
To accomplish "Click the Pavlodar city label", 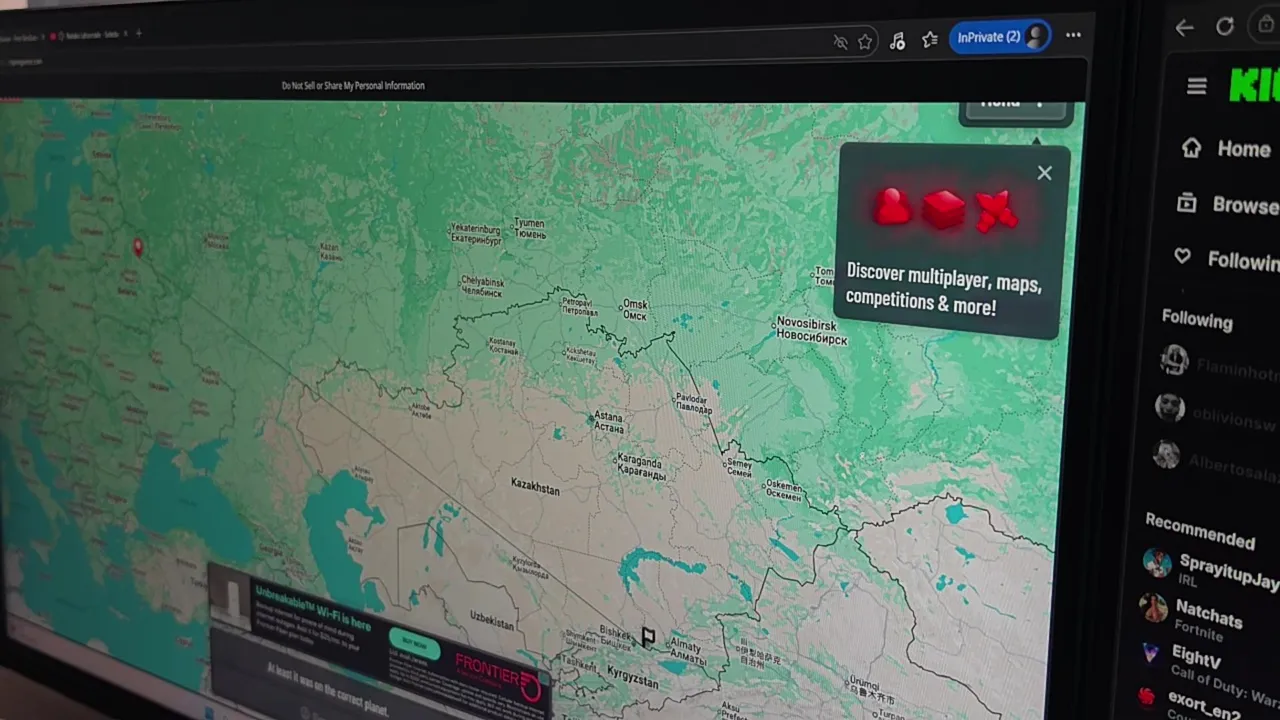I will [x=694, y=403].
